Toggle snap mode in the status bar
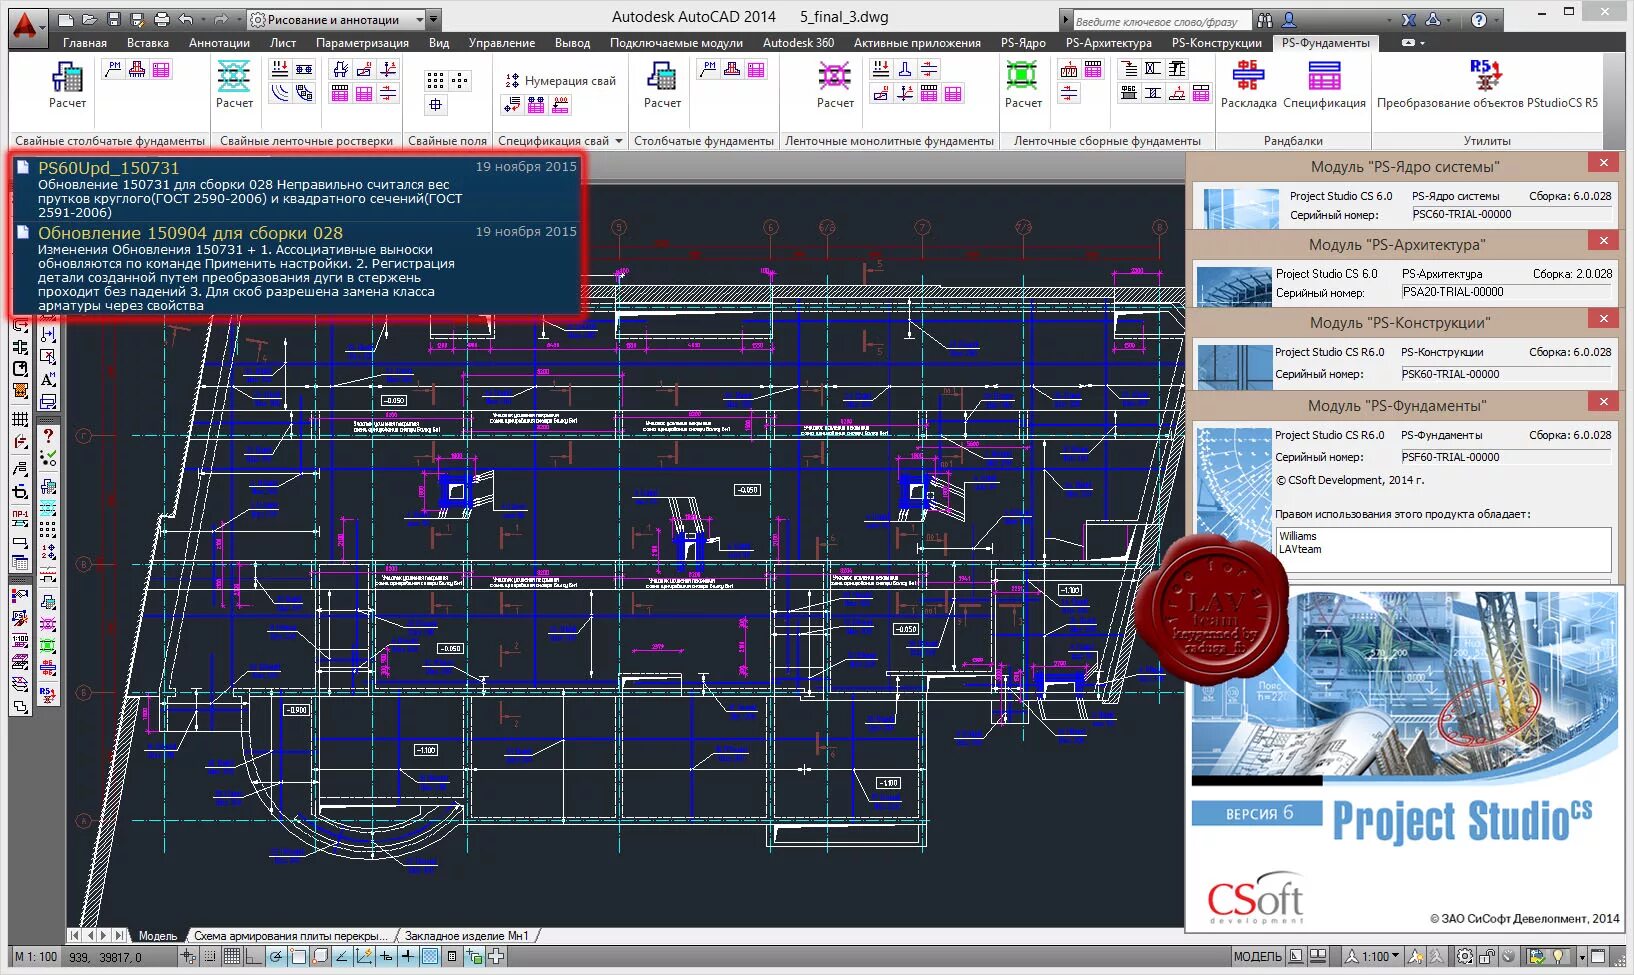1634x975 pixels. click(x=210, y=956)
